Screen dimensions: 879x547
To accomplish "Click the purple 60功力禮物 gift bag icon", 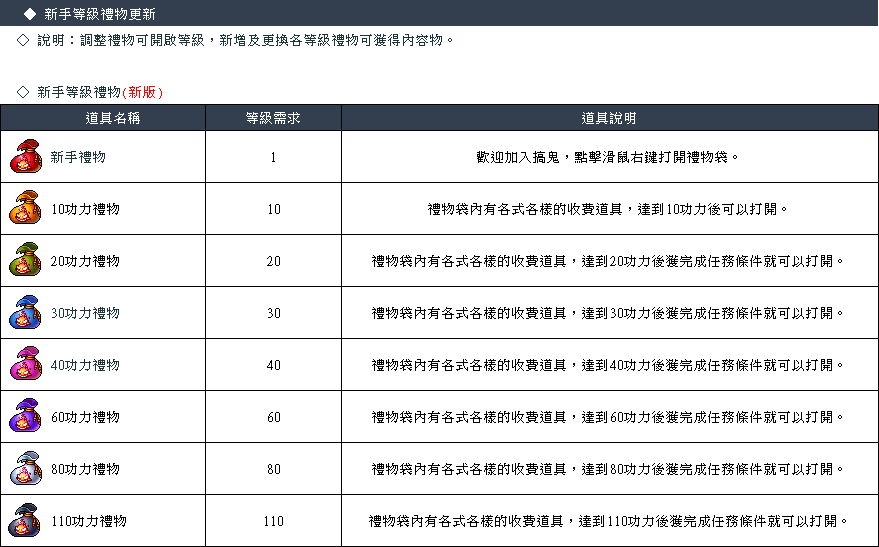I will tap(26, 416).
